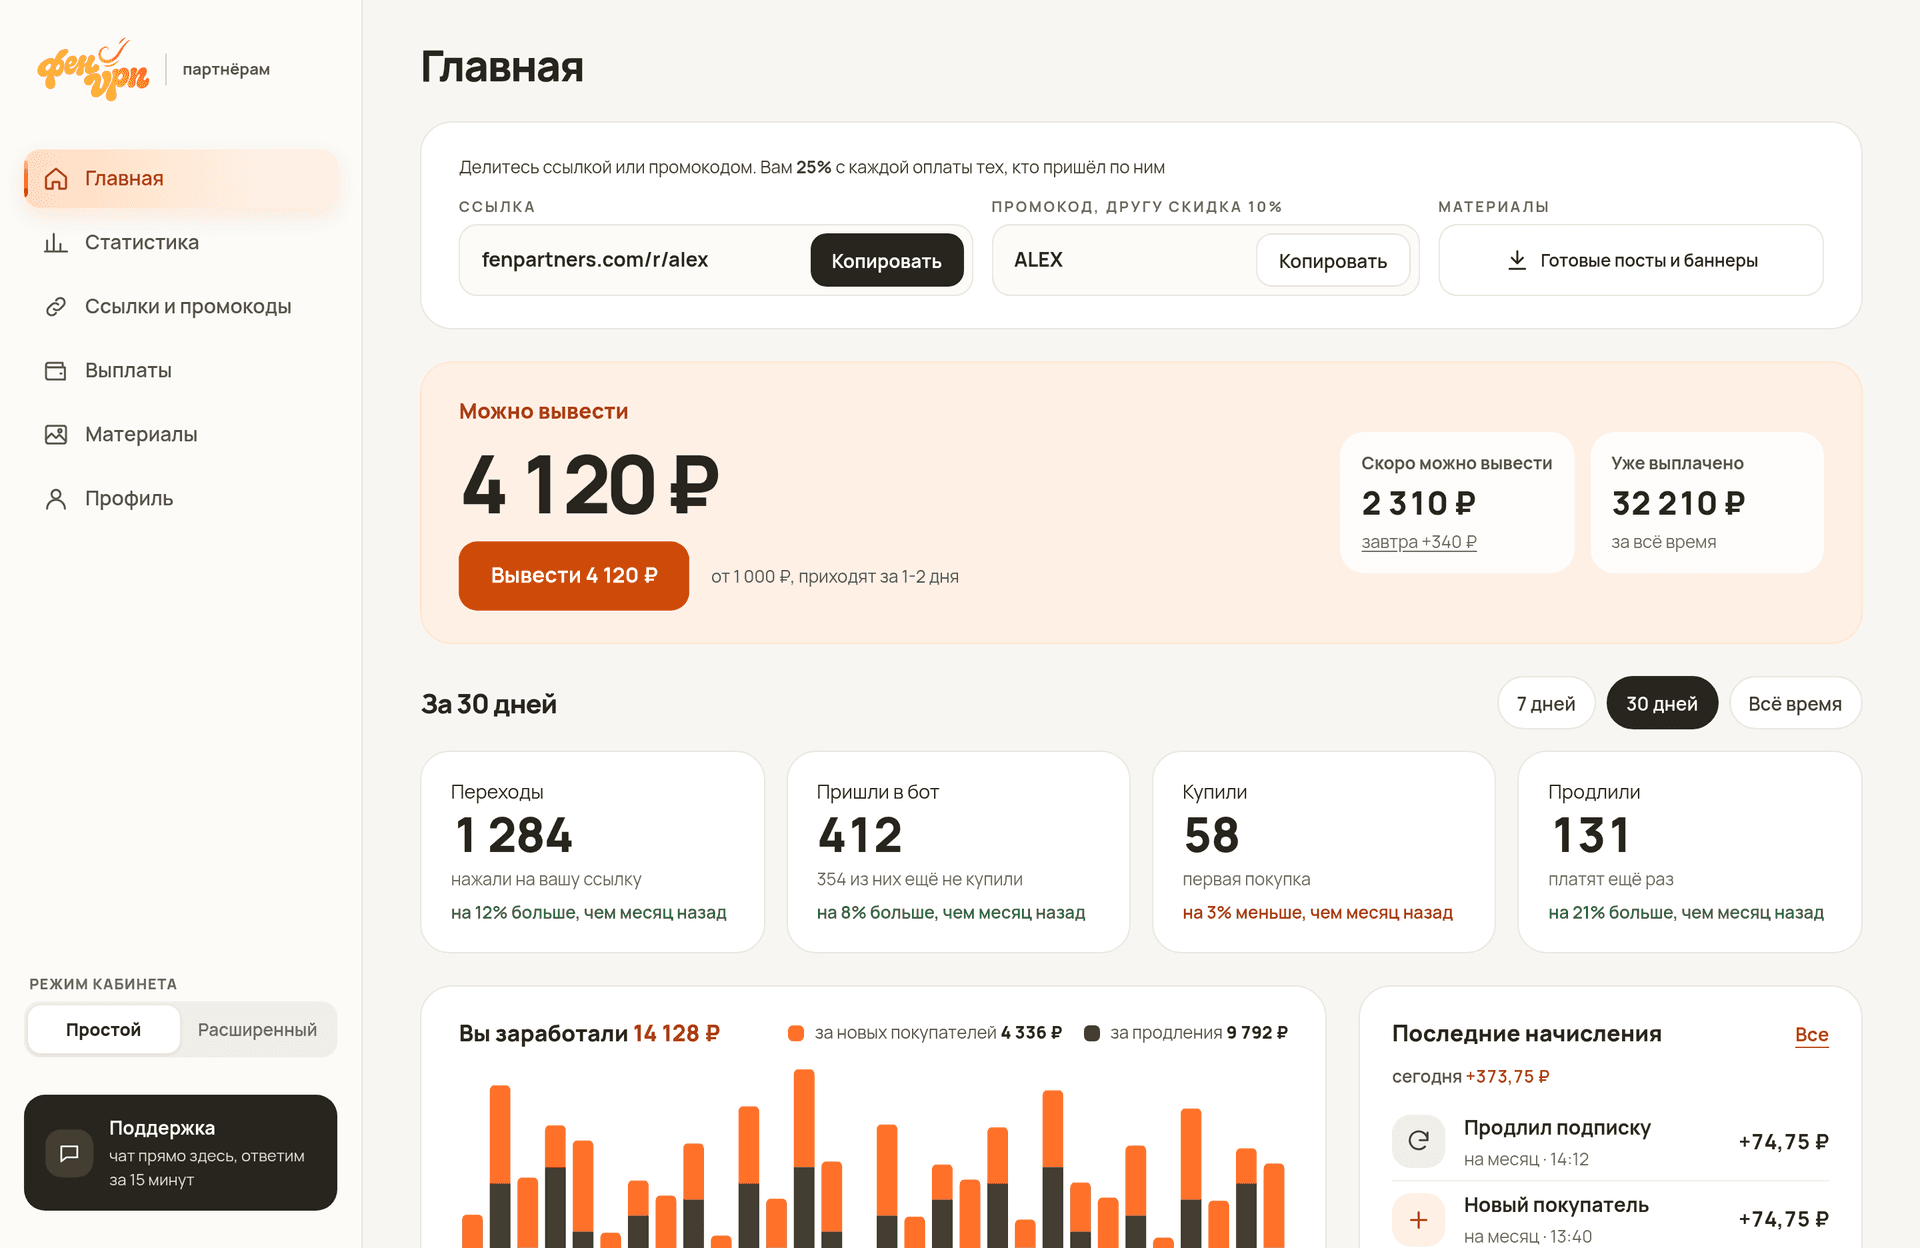This screenshot has height=1248, width=1920.
Task: Click the orange legend swatch за новых покупателей
Action: tap(796, 1033)
